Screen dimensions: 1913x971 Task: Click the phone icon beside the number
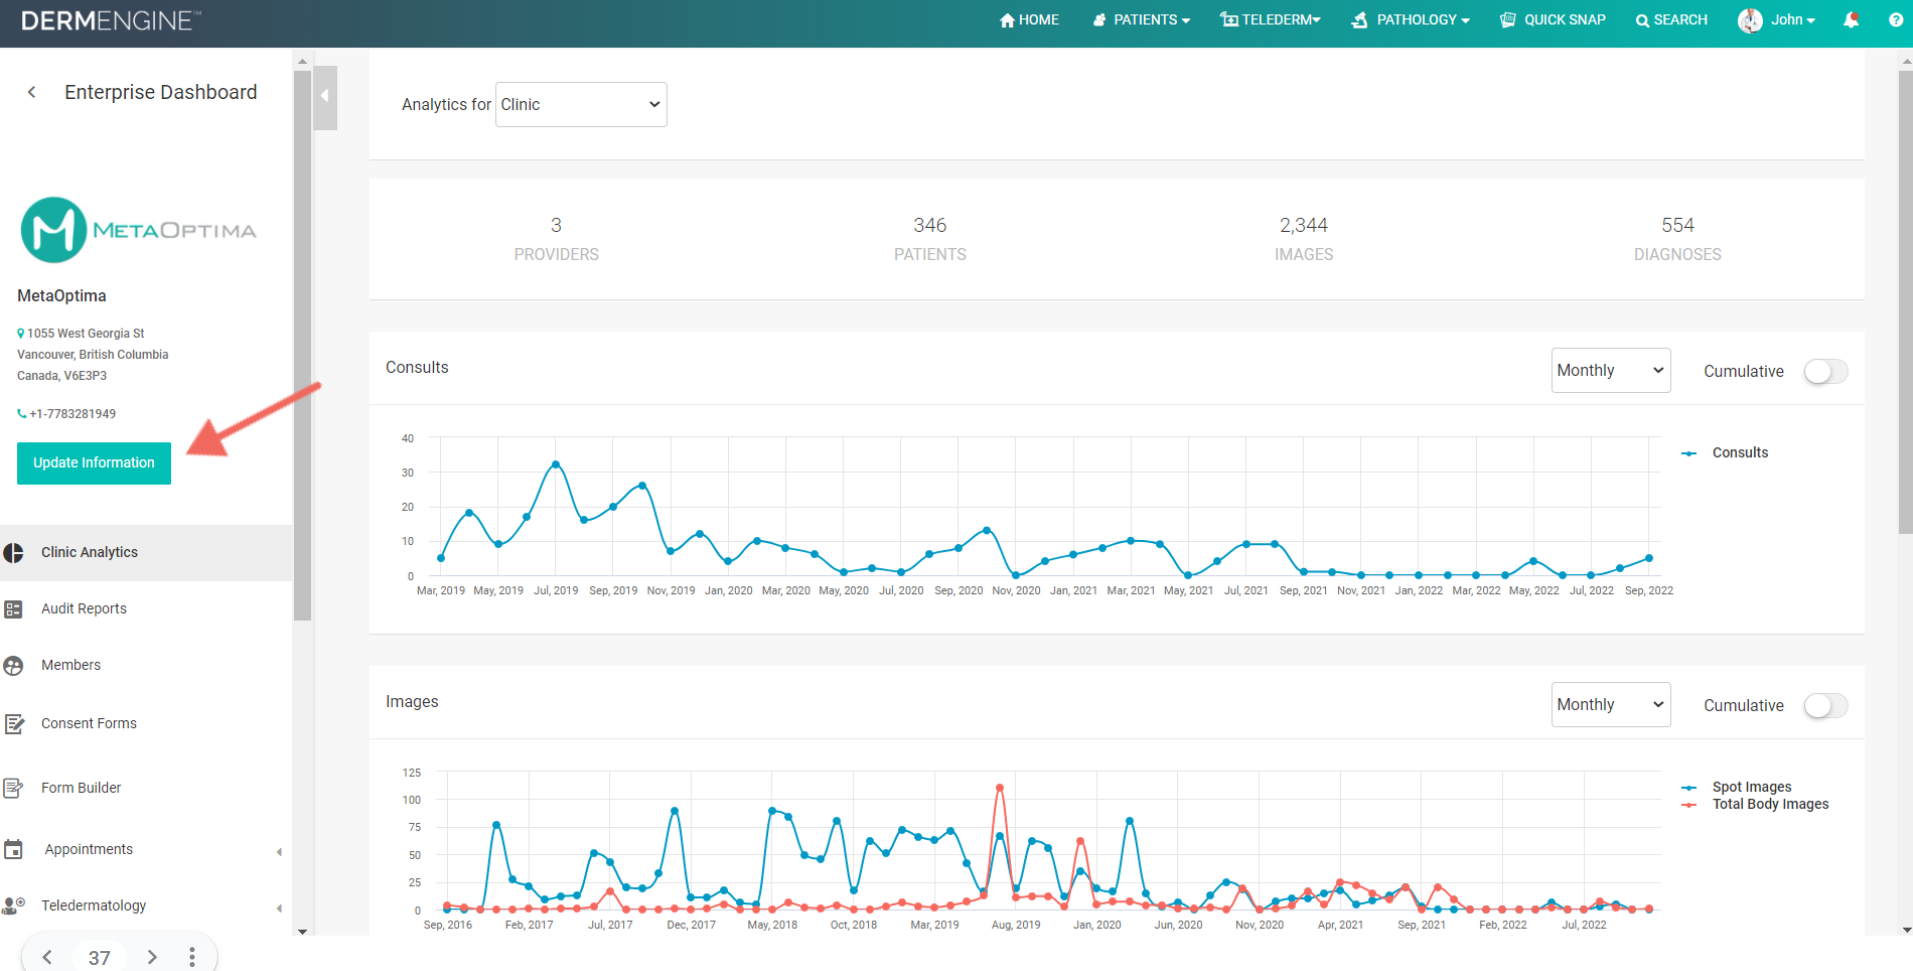coord(22,414)
